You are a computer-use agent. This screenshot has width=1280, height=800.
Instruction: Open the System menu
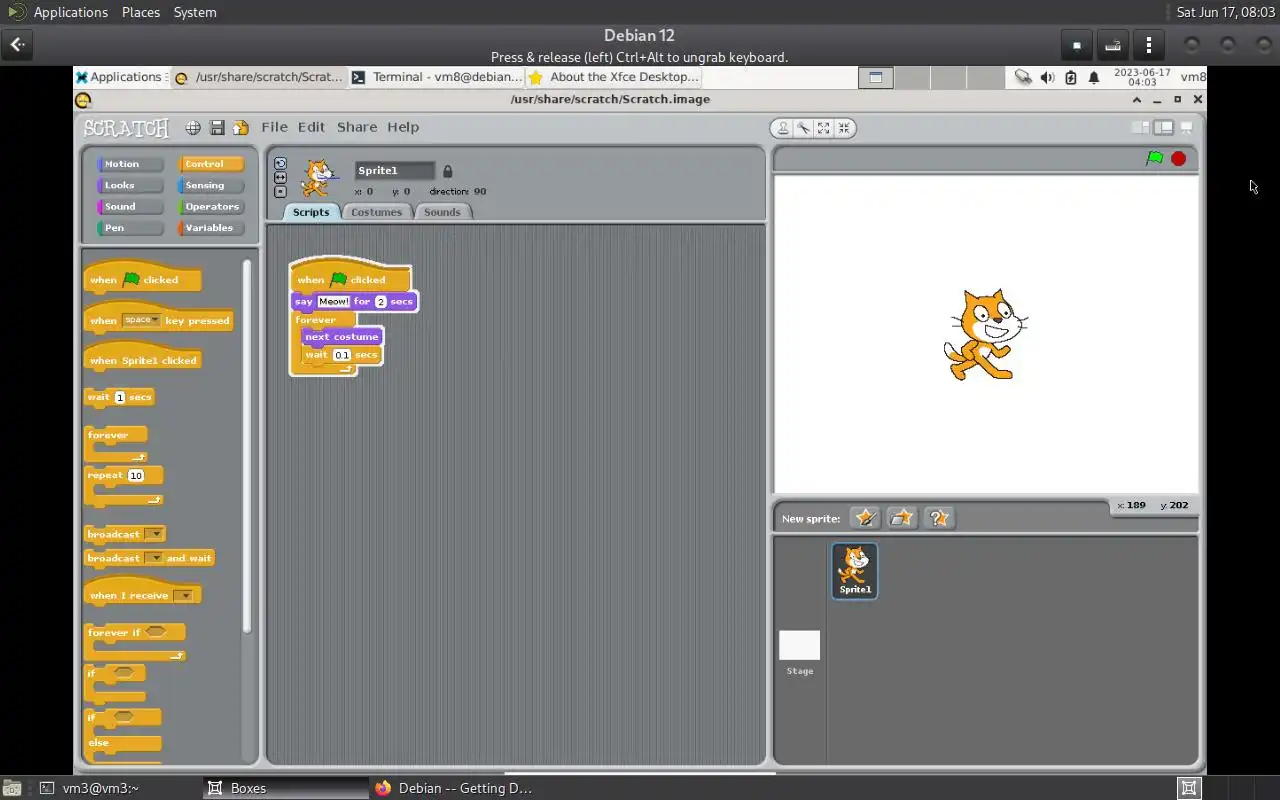point(195,12)
